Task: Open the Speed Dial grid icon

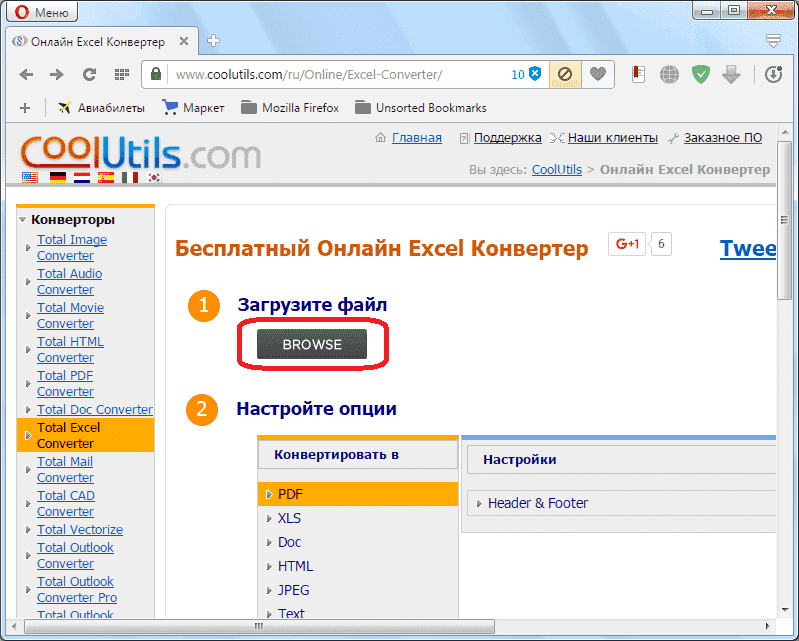Action: [x=122, y=75]
